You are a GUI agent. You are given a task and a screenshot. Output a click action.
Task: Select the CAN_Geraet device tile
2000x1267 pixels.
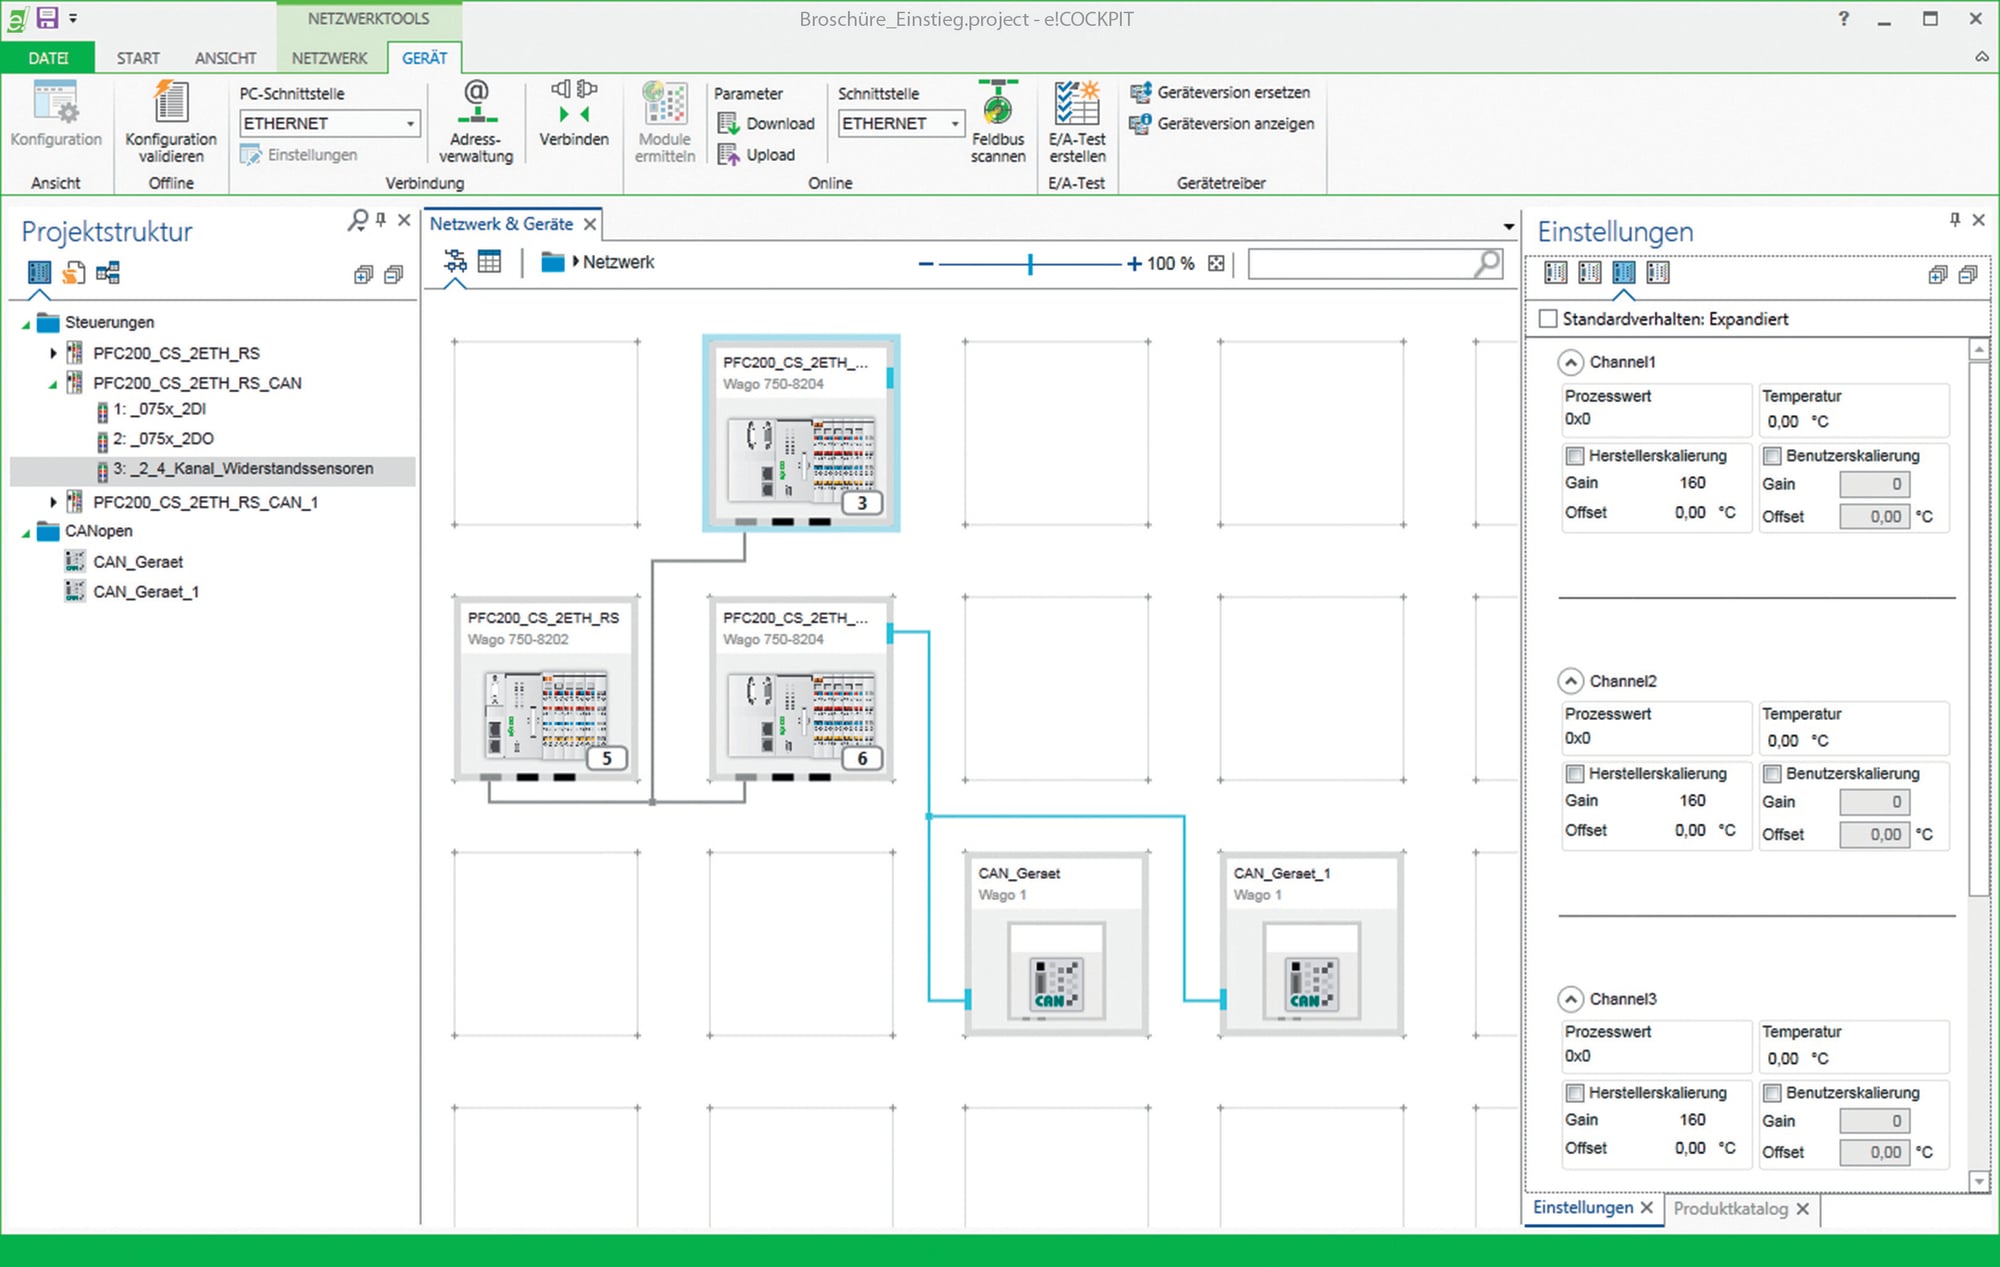point(1056,944)
